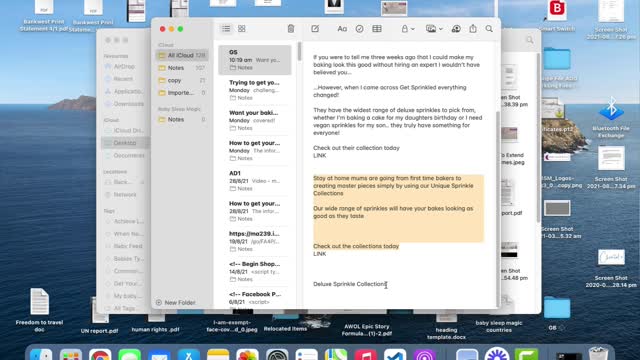Click the notes list scrollbar
Viewport: 640px width, 360px height.
tap(299, 51)
